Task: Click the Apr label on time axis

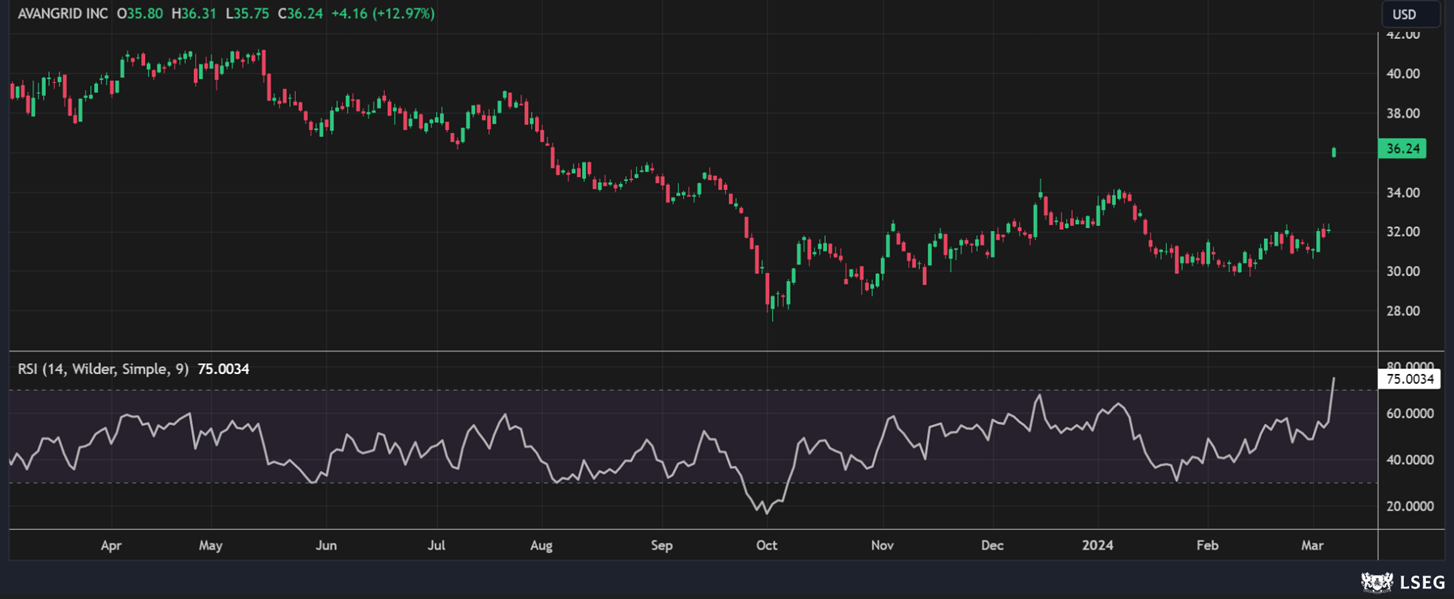Action: pos(111,546)
